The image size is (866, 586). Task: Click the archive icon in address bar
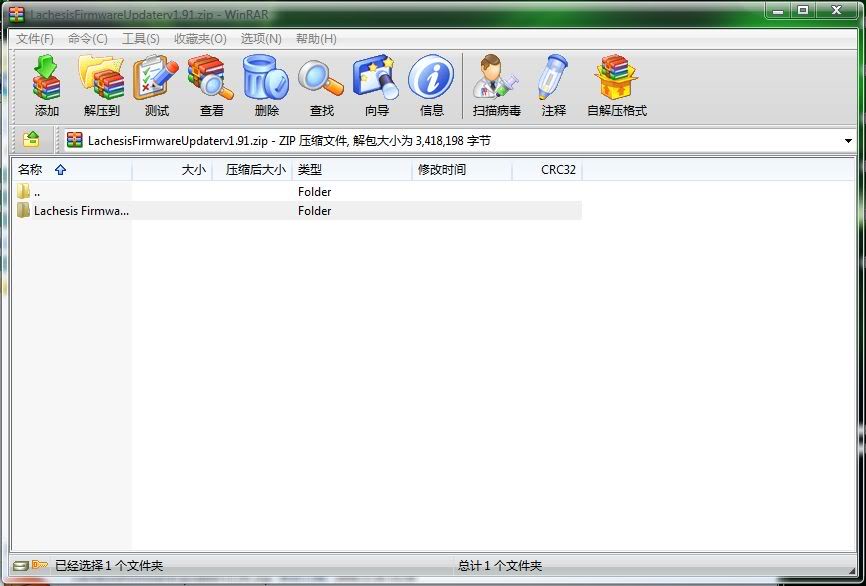(x=75, y=140)
